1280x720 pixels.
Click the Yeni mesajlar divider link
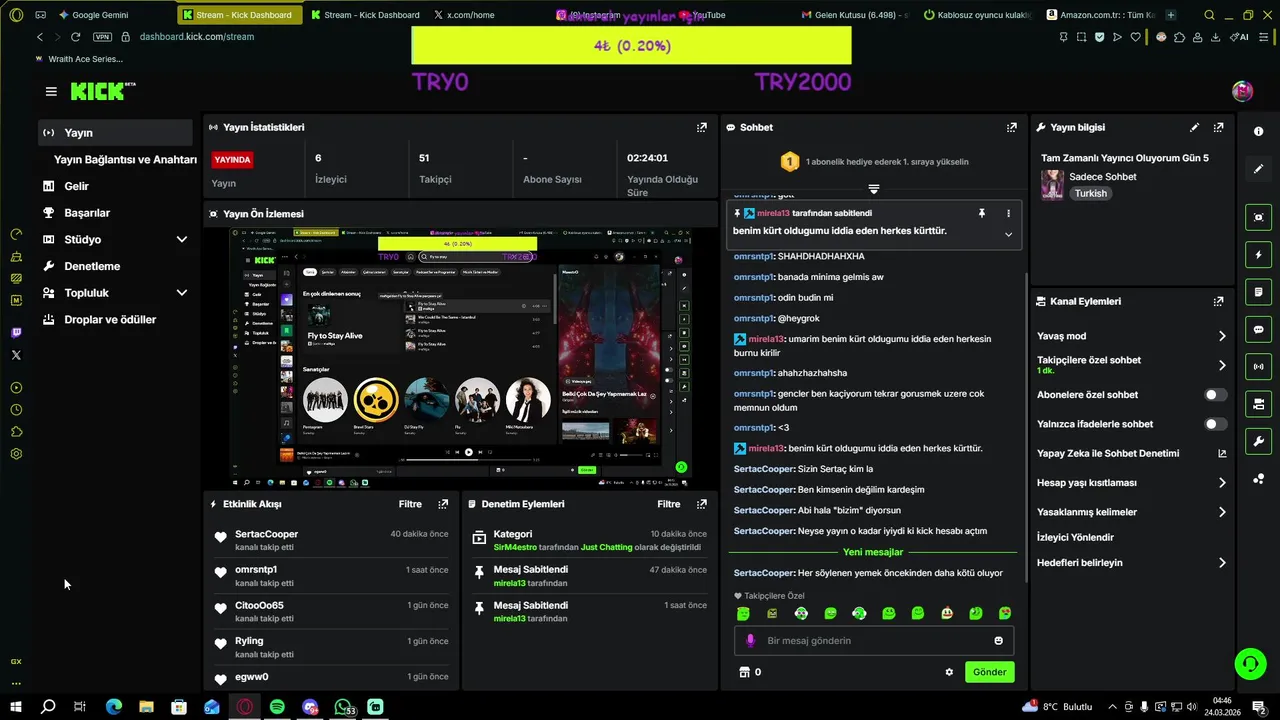point(873,552)
